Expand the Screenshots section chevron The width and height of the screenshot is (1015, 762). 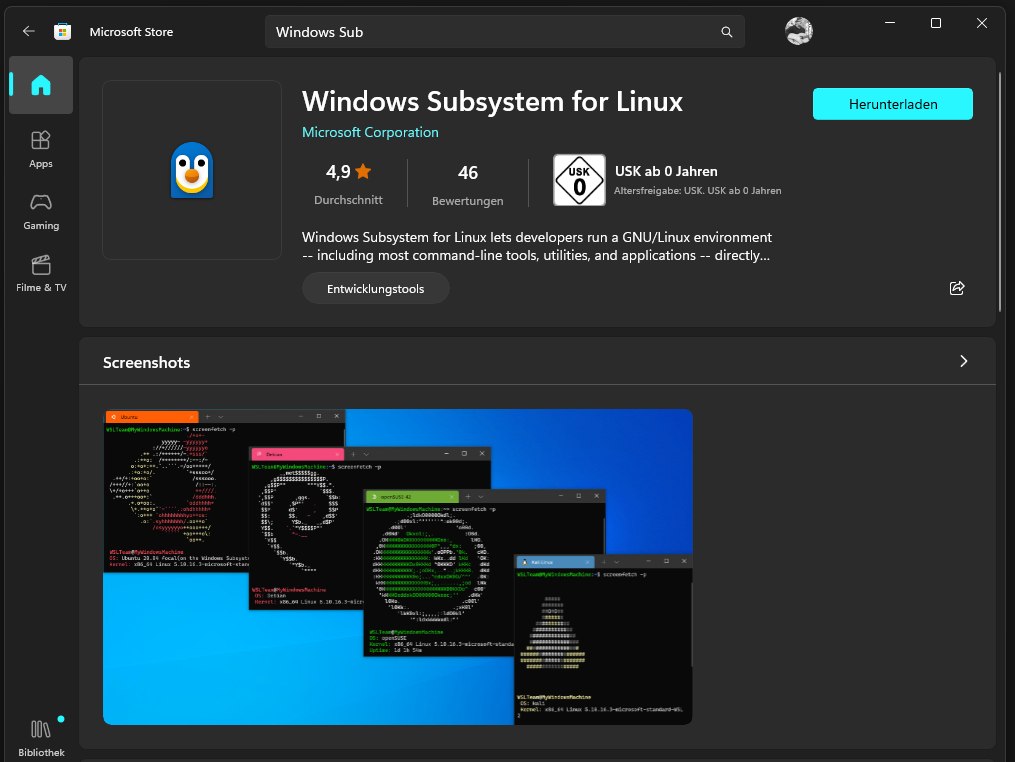tap(963, 361)
